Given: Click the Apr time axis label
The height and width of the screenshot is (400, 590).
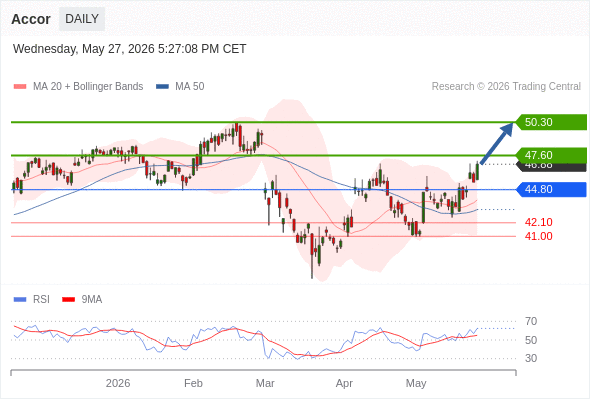Looking at the screenshot, I should click(x=344, y=383).
